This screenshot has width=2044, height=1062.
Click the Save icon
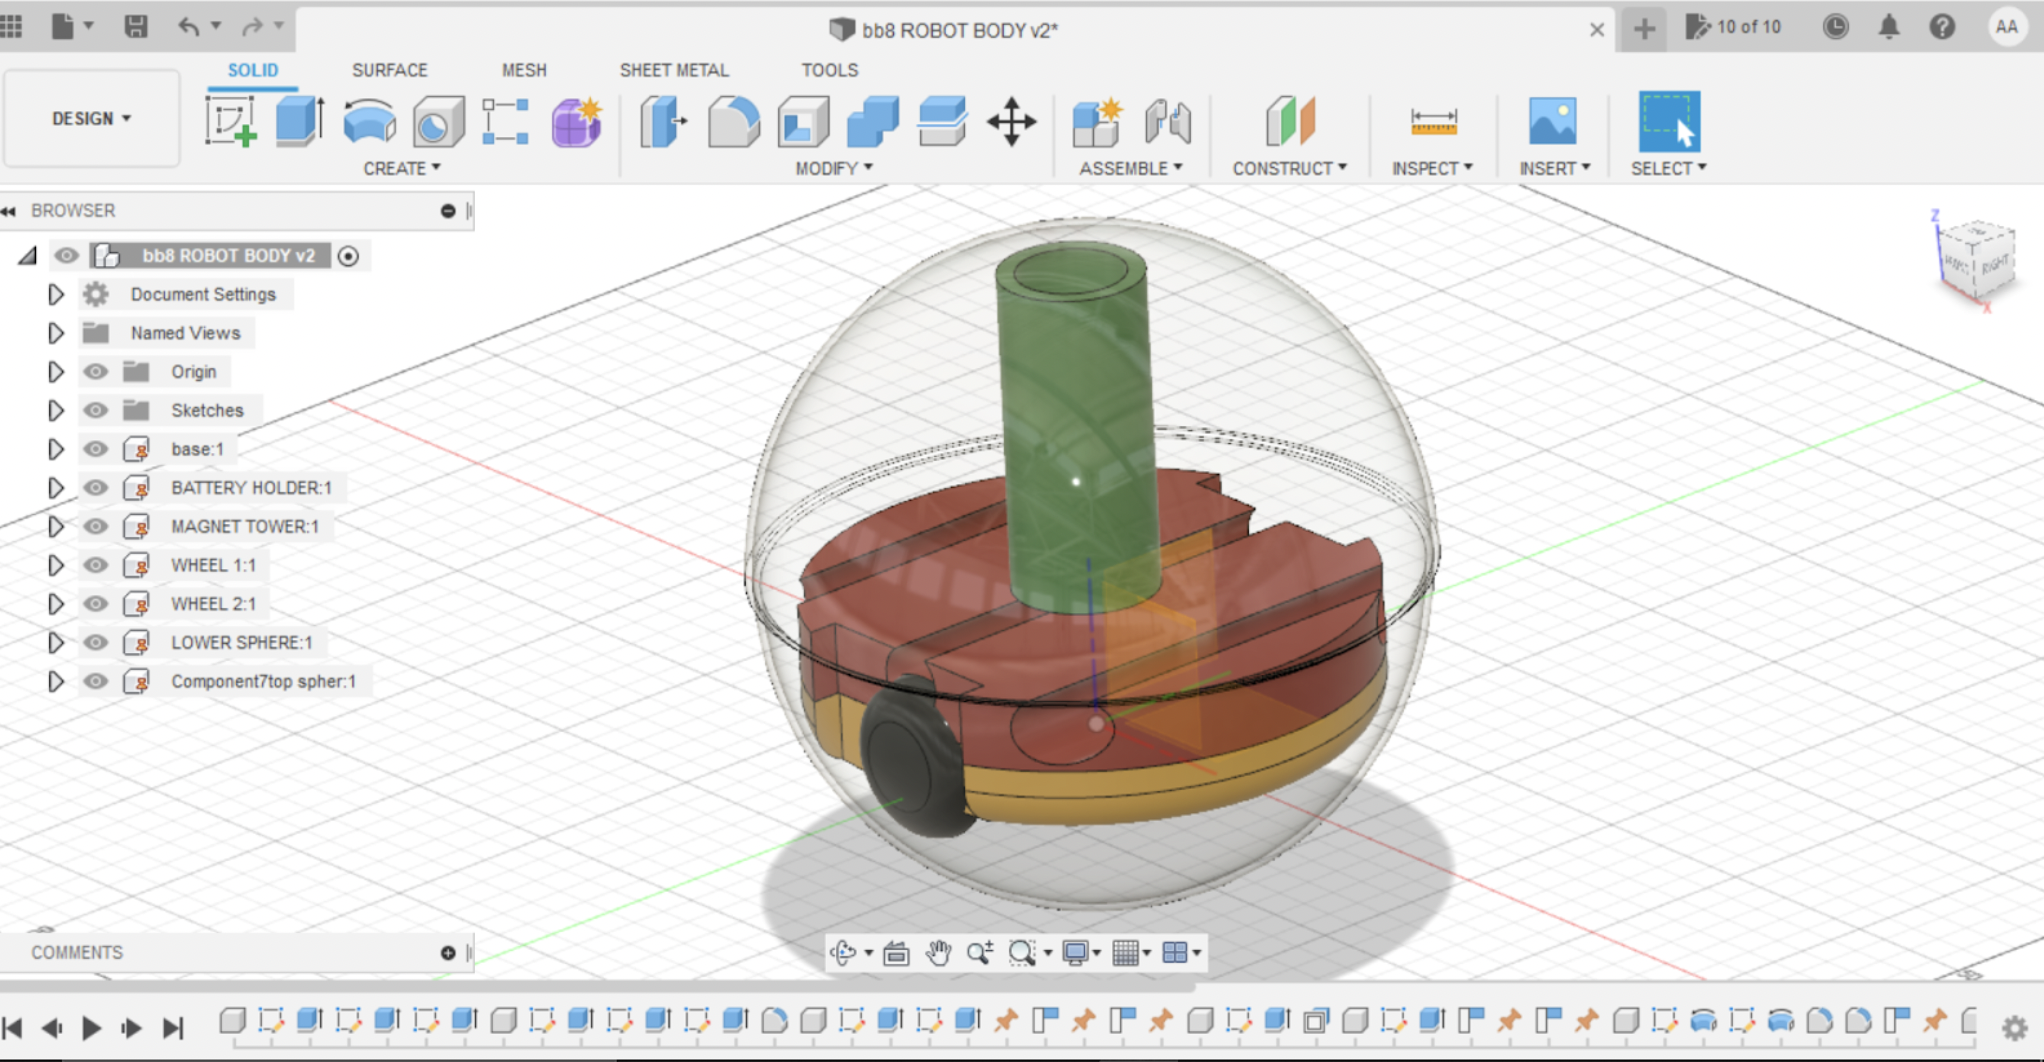coord(136,27)
